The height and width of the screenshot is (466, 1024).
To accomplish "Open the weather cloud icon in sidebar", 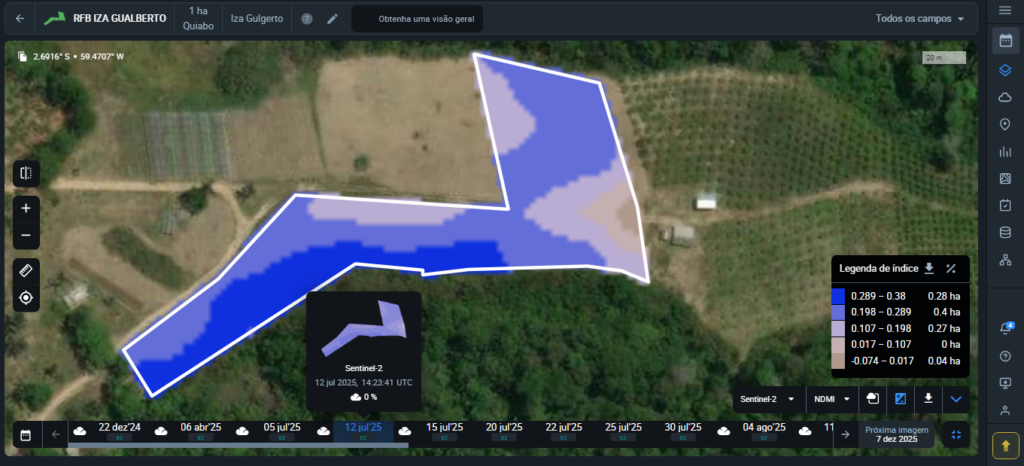I will [1005, 97].
